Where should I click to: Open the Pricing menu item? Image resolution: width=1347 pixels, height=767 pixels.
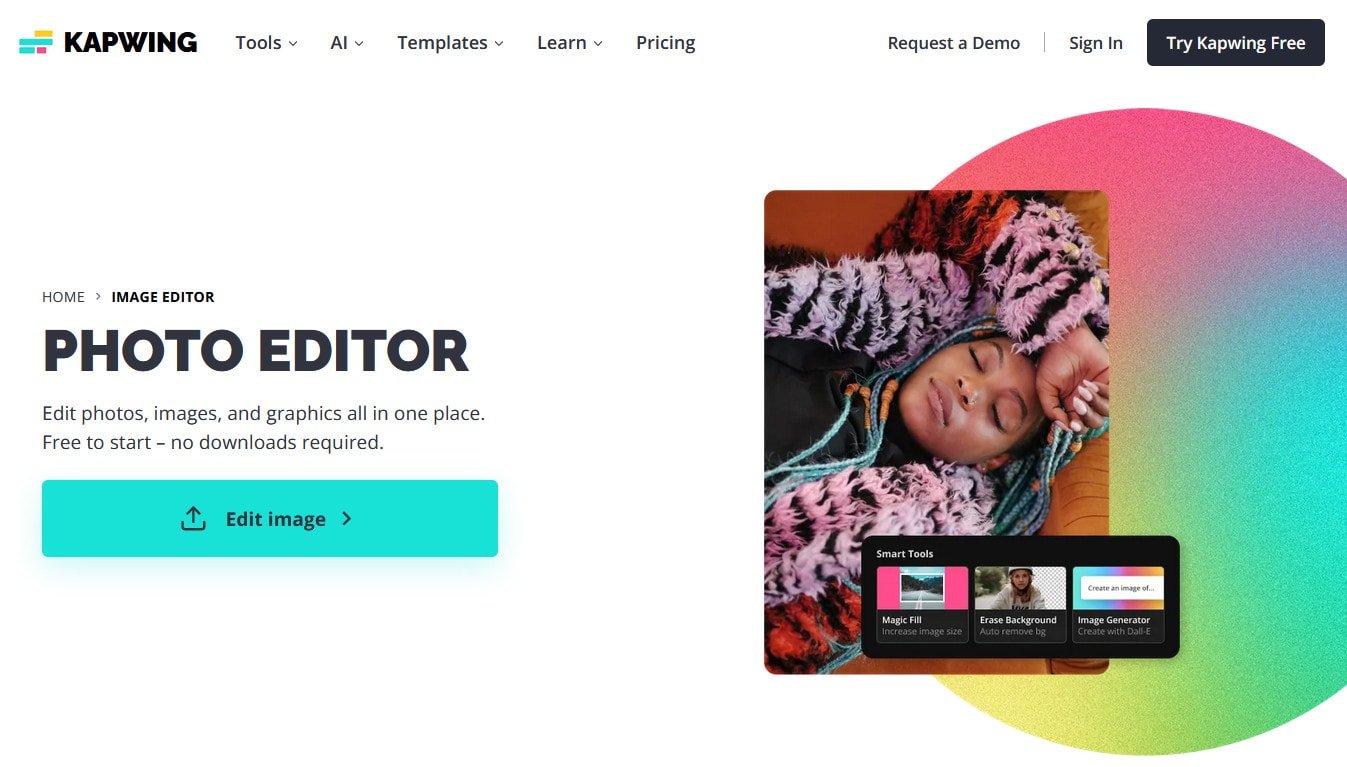[666, 43]
